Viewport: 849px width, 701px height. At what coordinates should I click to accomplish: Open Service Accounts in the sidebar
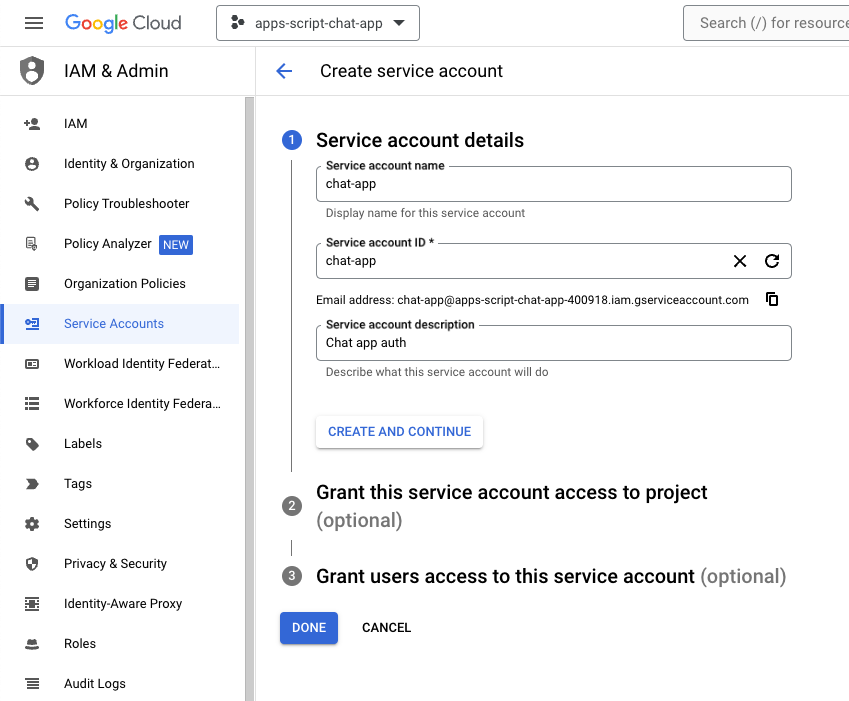(114, 324)
